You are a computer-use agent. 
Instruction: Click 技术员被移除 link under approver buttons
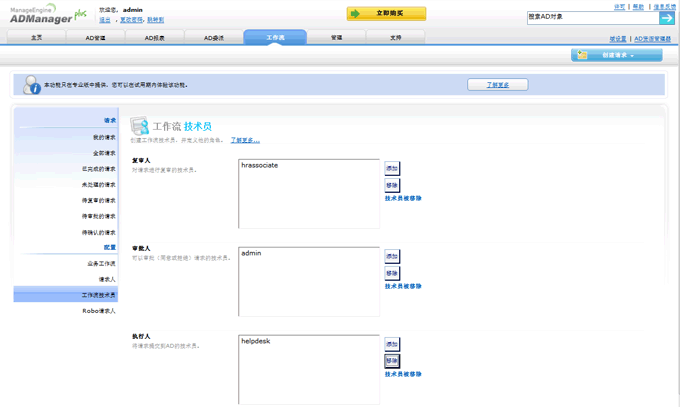point(403,286)
